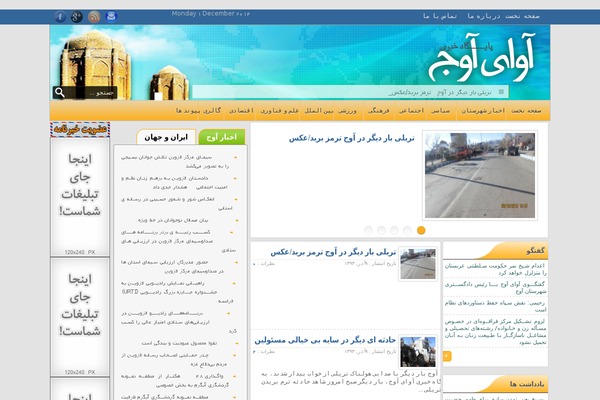Open «اعدام شیخ نمر حکومت سلطنتی عربستان را متزلزل خواهد کرد»
This screenshot has width=600, height=400.
coord(496,269)
